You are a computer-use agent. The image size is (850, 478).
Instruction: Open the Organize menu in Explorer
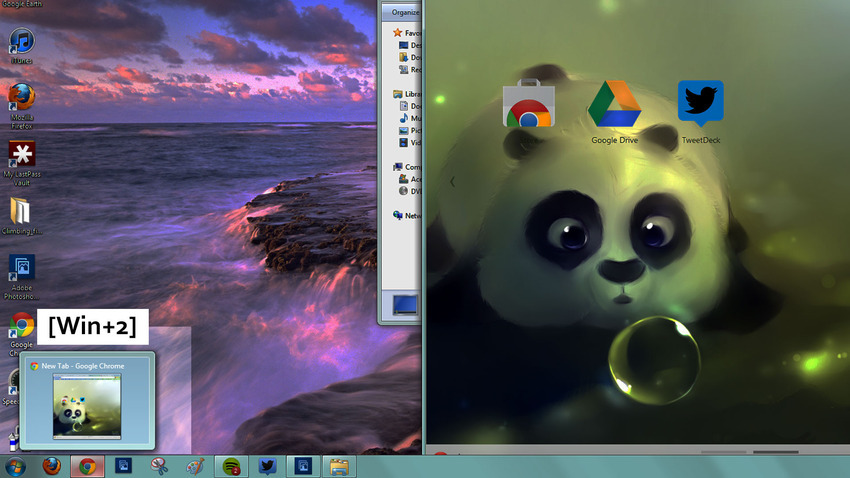tap(405, 12)
